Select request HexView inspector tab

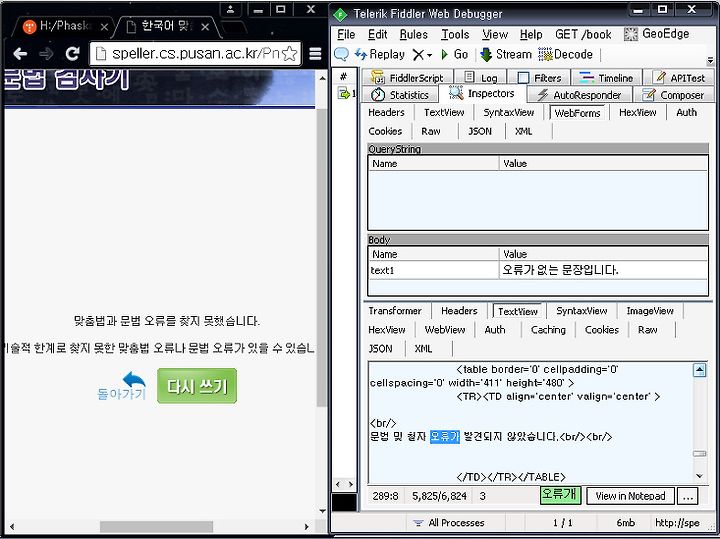[637, 112]
